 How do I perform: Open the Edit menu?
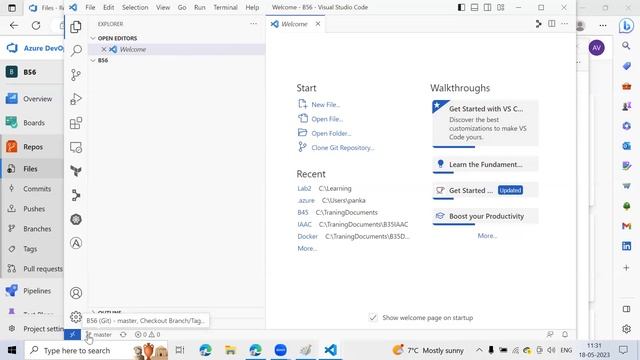109,7
